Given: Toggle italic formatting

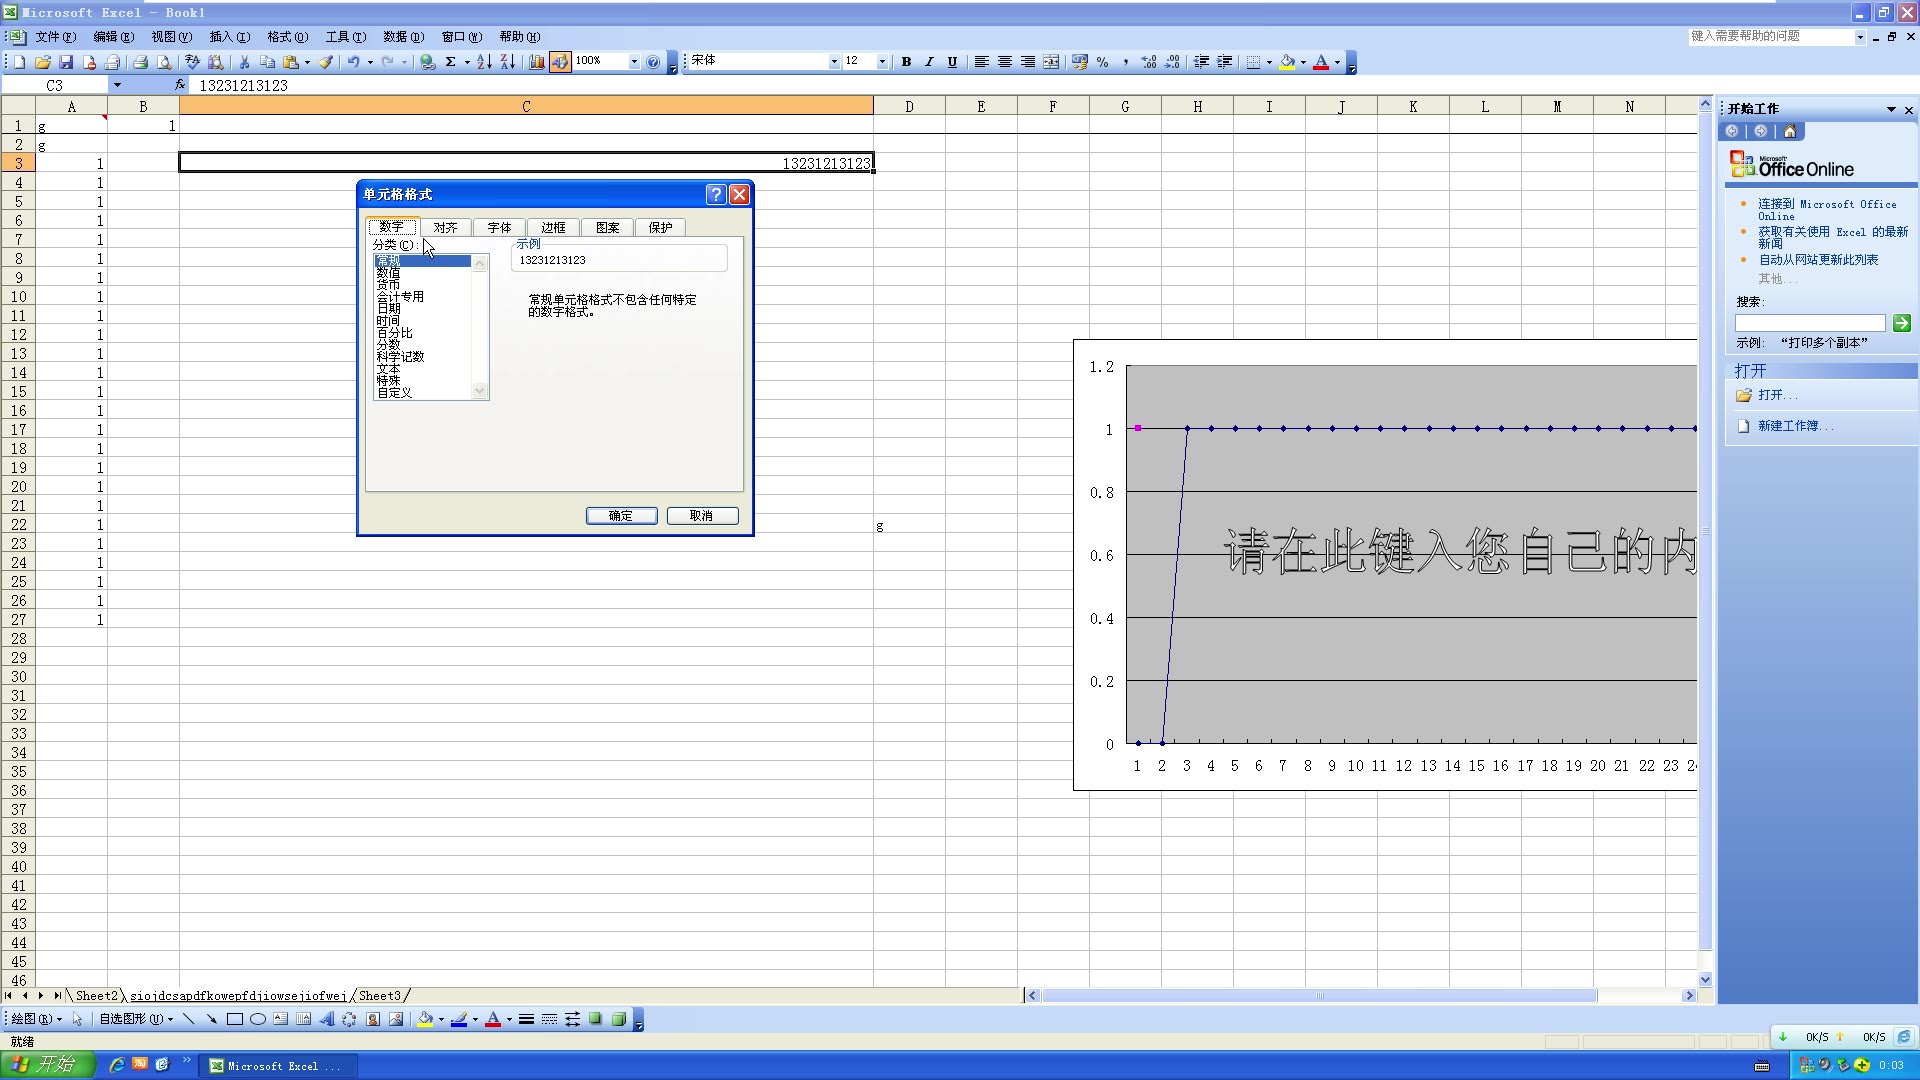Looking at the screenshot, I should click(x=929, y=62).
